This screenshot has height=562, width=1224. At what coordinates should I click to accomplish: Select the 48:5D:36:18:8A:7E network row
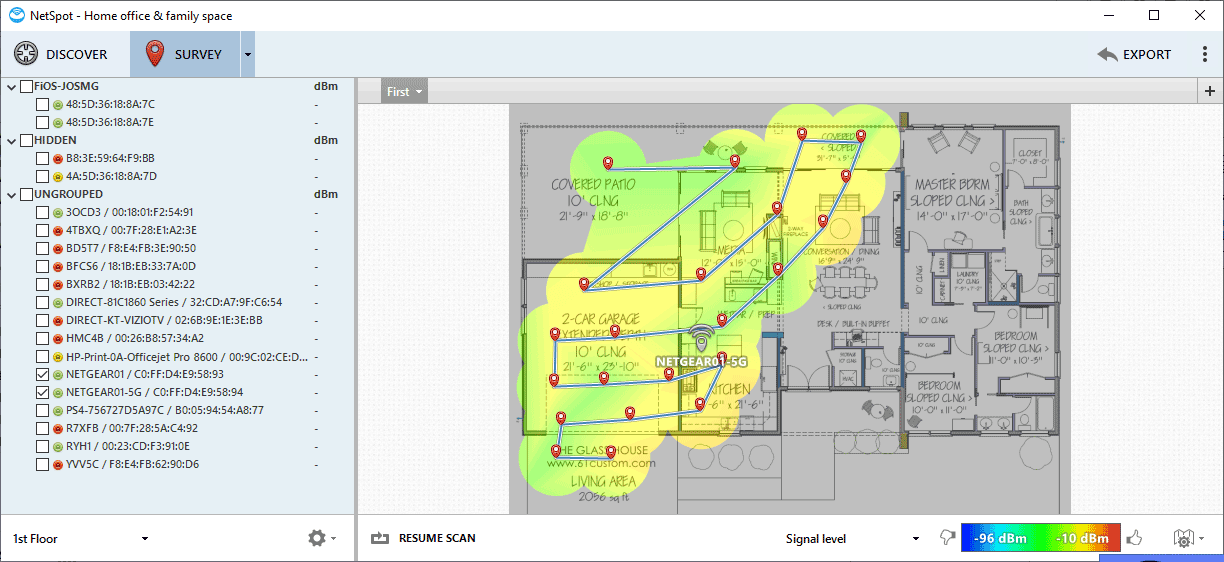point(178,122)
